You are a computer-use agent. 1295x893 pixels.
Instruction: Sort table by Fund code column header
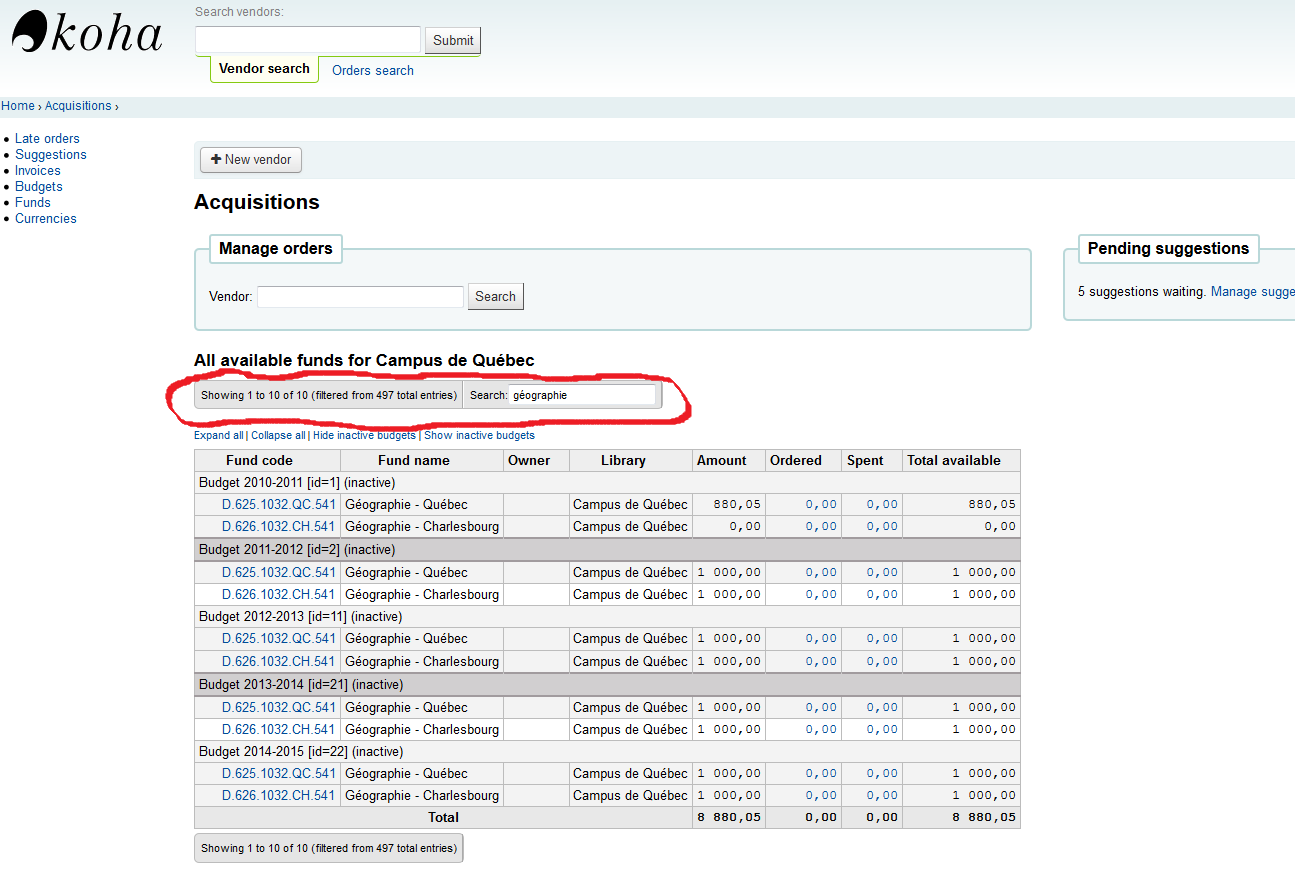(259, 461)
